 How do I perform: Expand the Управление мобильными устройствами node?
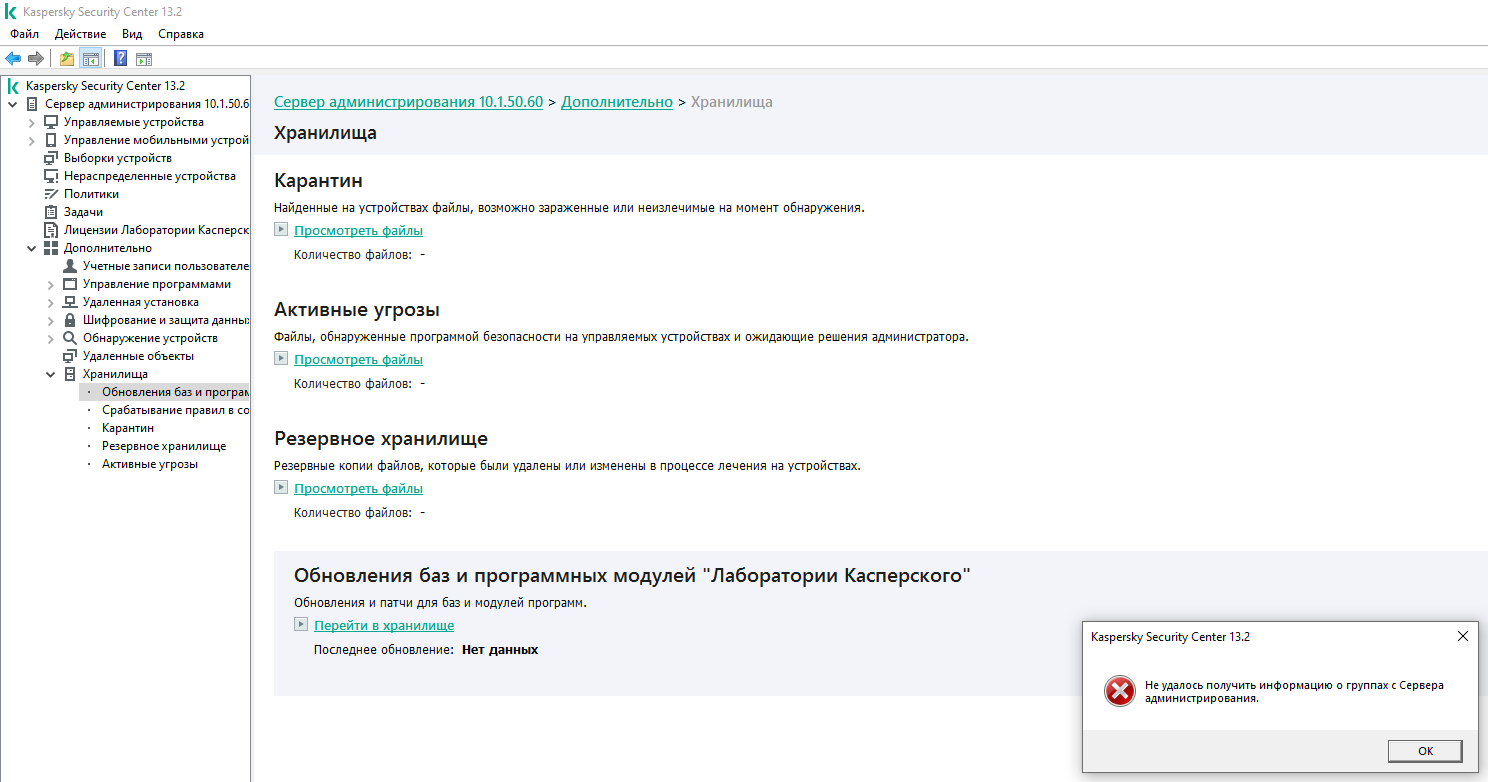tap(31, 140)
